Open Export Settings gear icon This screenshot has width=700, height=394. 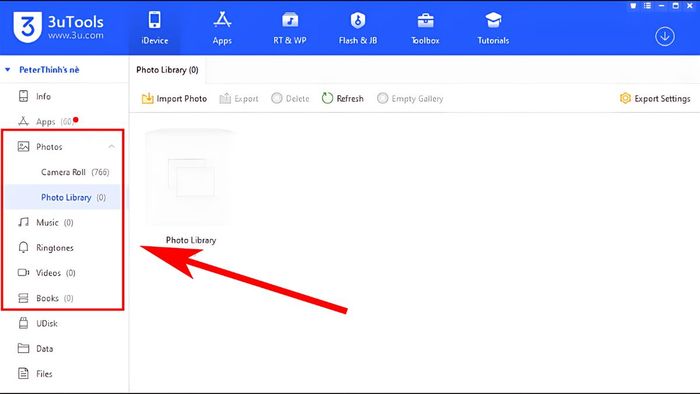[625, 98]
